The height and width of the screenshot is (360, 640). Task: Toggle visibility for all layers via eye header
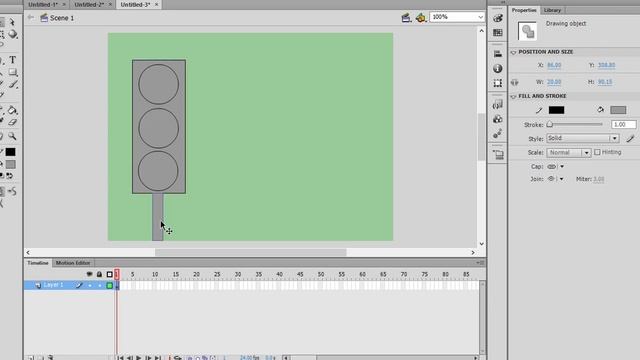(x=89, y=274)
